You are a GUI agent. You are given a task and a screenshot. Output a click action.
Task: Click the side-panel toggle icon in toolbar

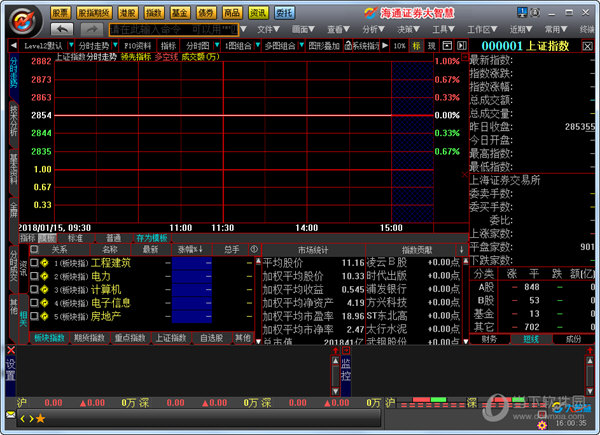point(462,46)
